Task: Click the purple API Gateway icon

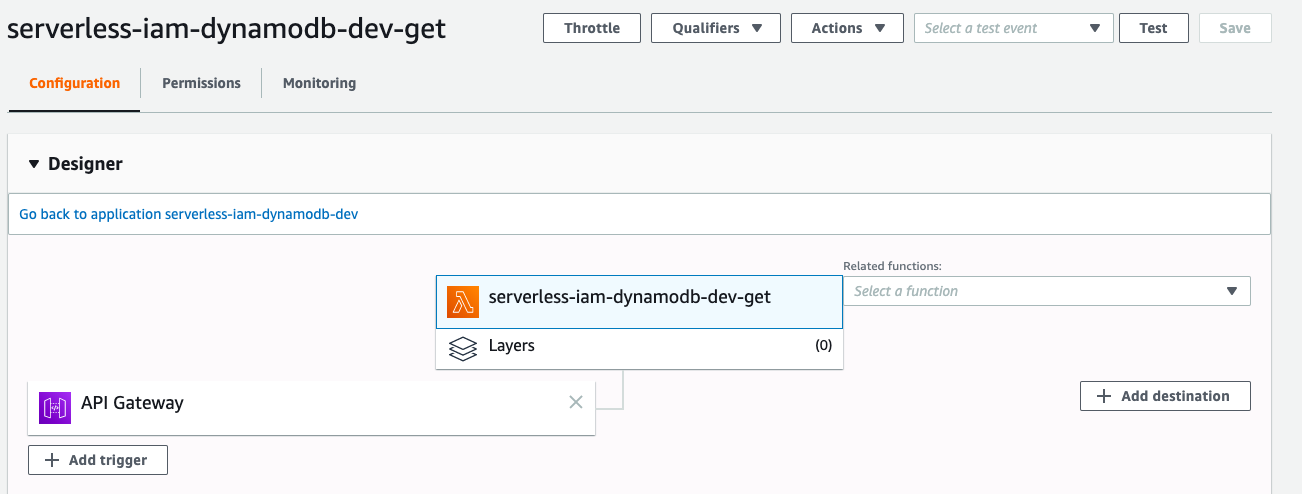Action: [x=55, y=408]
